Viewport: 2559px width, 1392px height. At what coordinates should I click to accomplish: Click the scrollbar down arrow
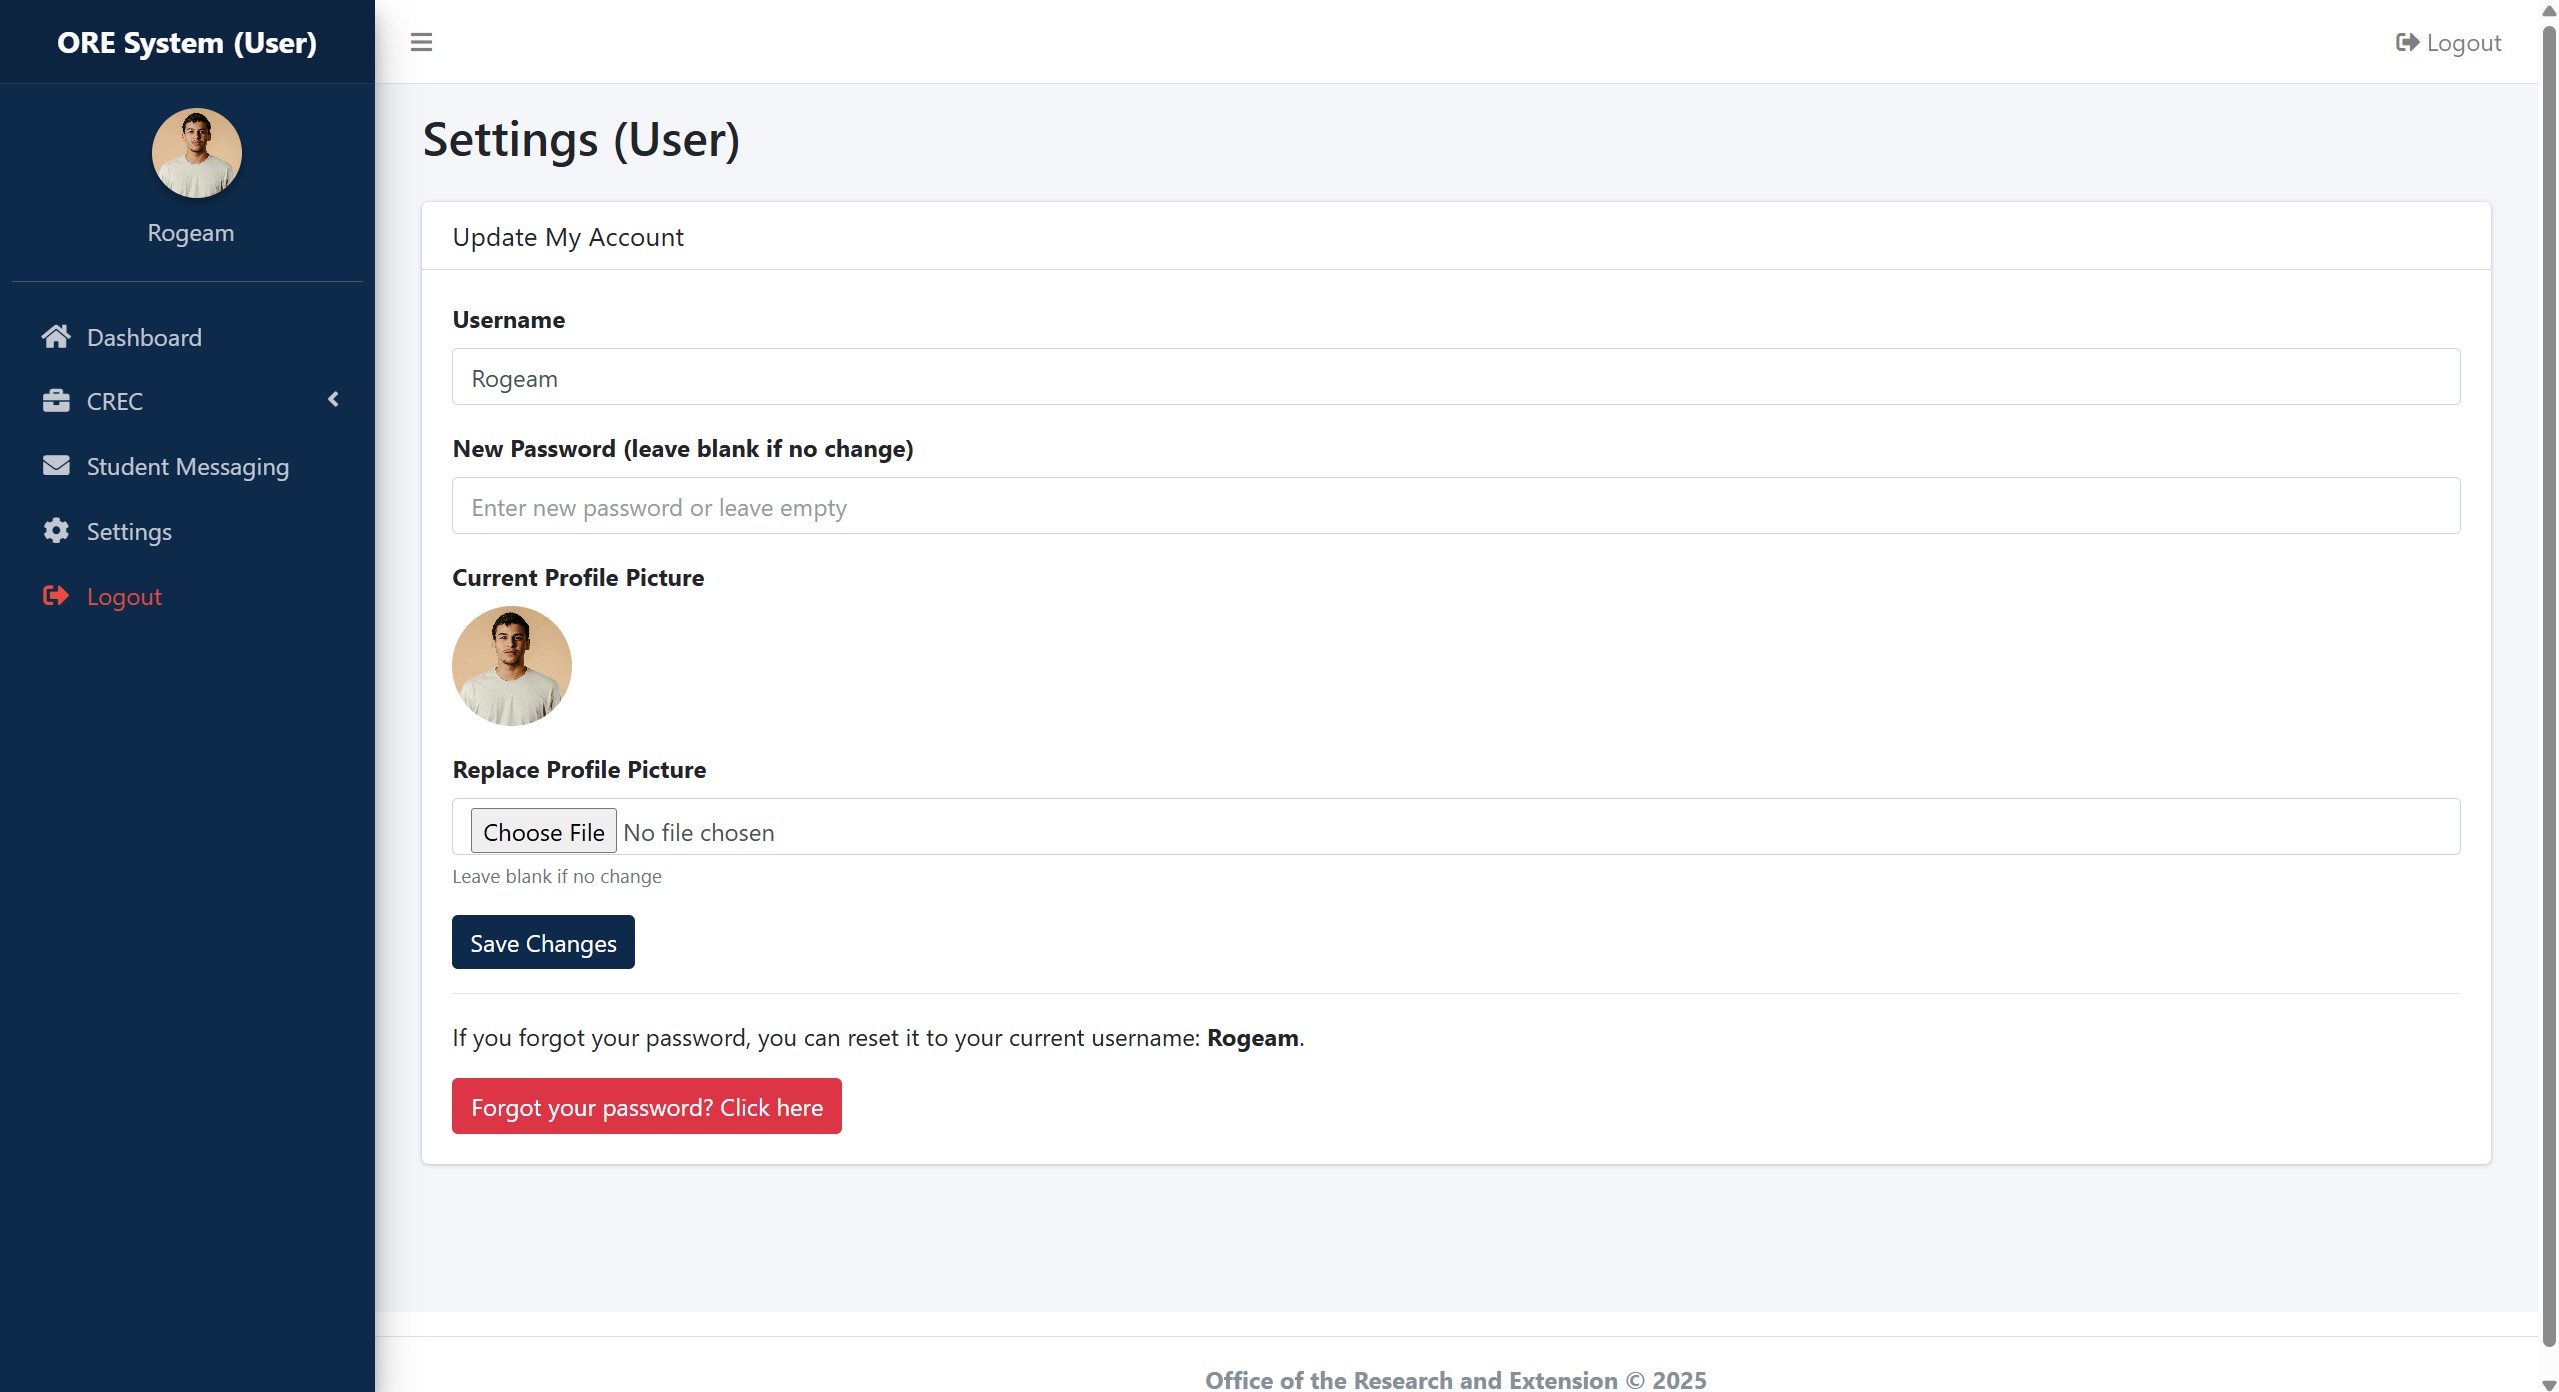click(2548, 1384)
